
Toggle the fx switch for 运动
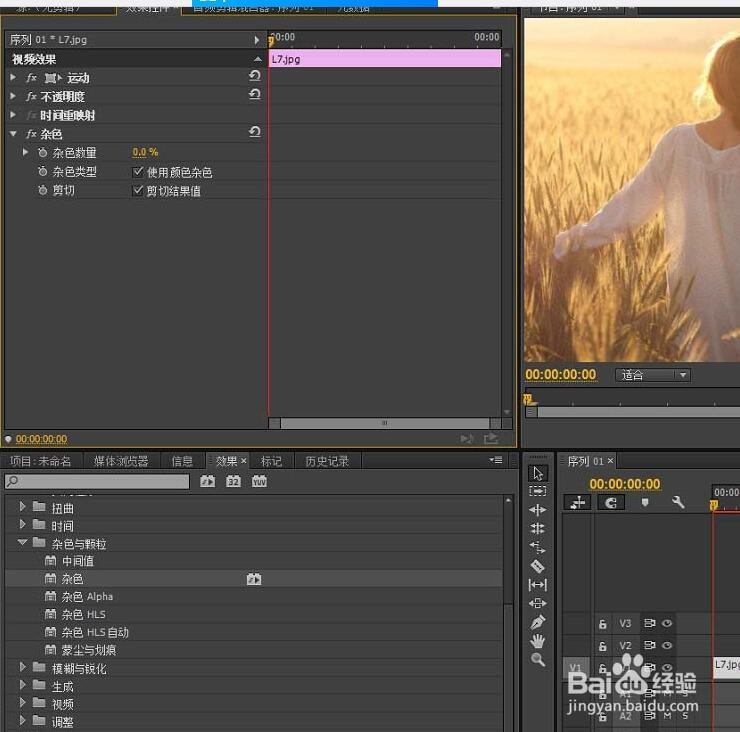coord(32,78)
